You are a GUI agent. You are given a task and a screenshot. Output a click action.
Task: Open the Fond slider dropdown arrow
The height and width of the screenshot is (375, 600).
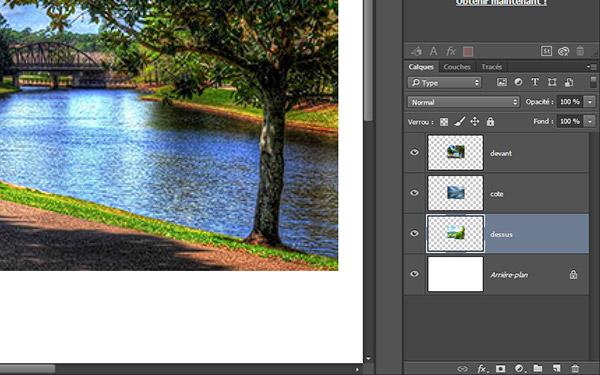point(590,121)
